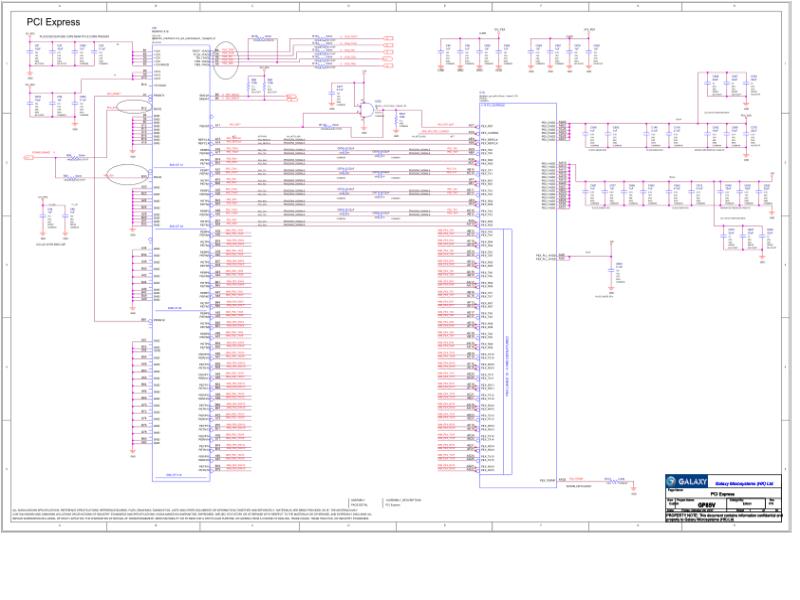Select the topmost red off-page connector at upper middle
The width and height of the screenshot is (800, 600).
pyautogui.click(x=389, y=38)
